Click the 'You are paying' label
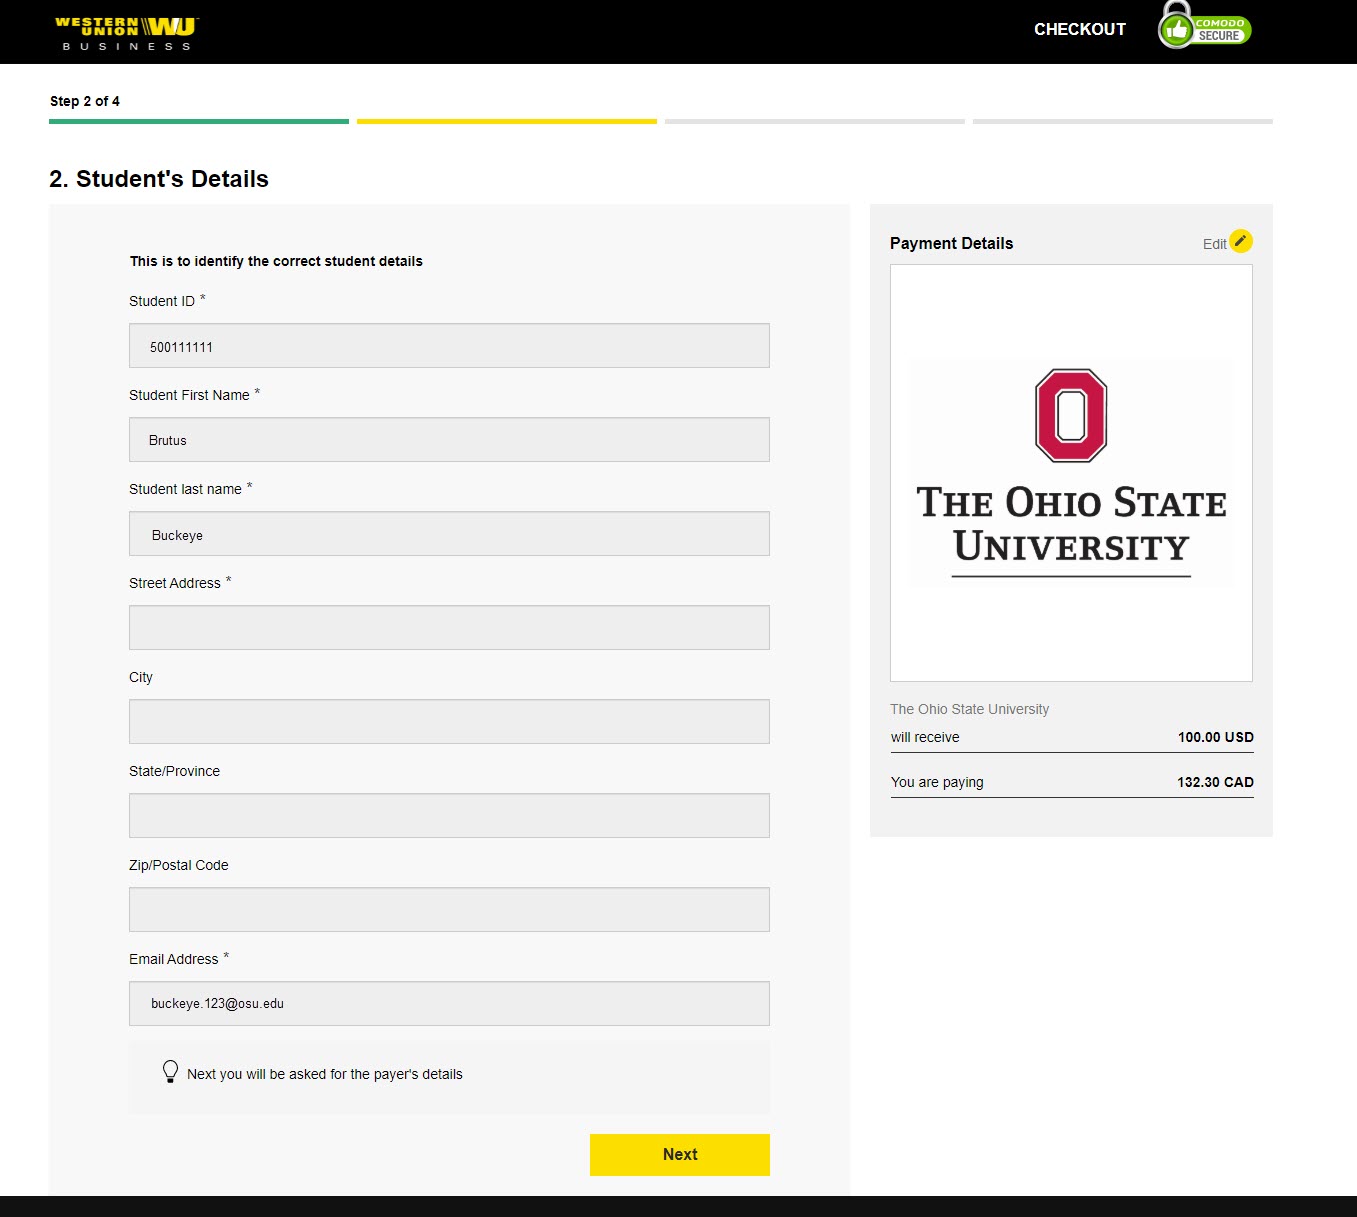The width and height of the screenshot is (1357, 1217). point(937,782)
